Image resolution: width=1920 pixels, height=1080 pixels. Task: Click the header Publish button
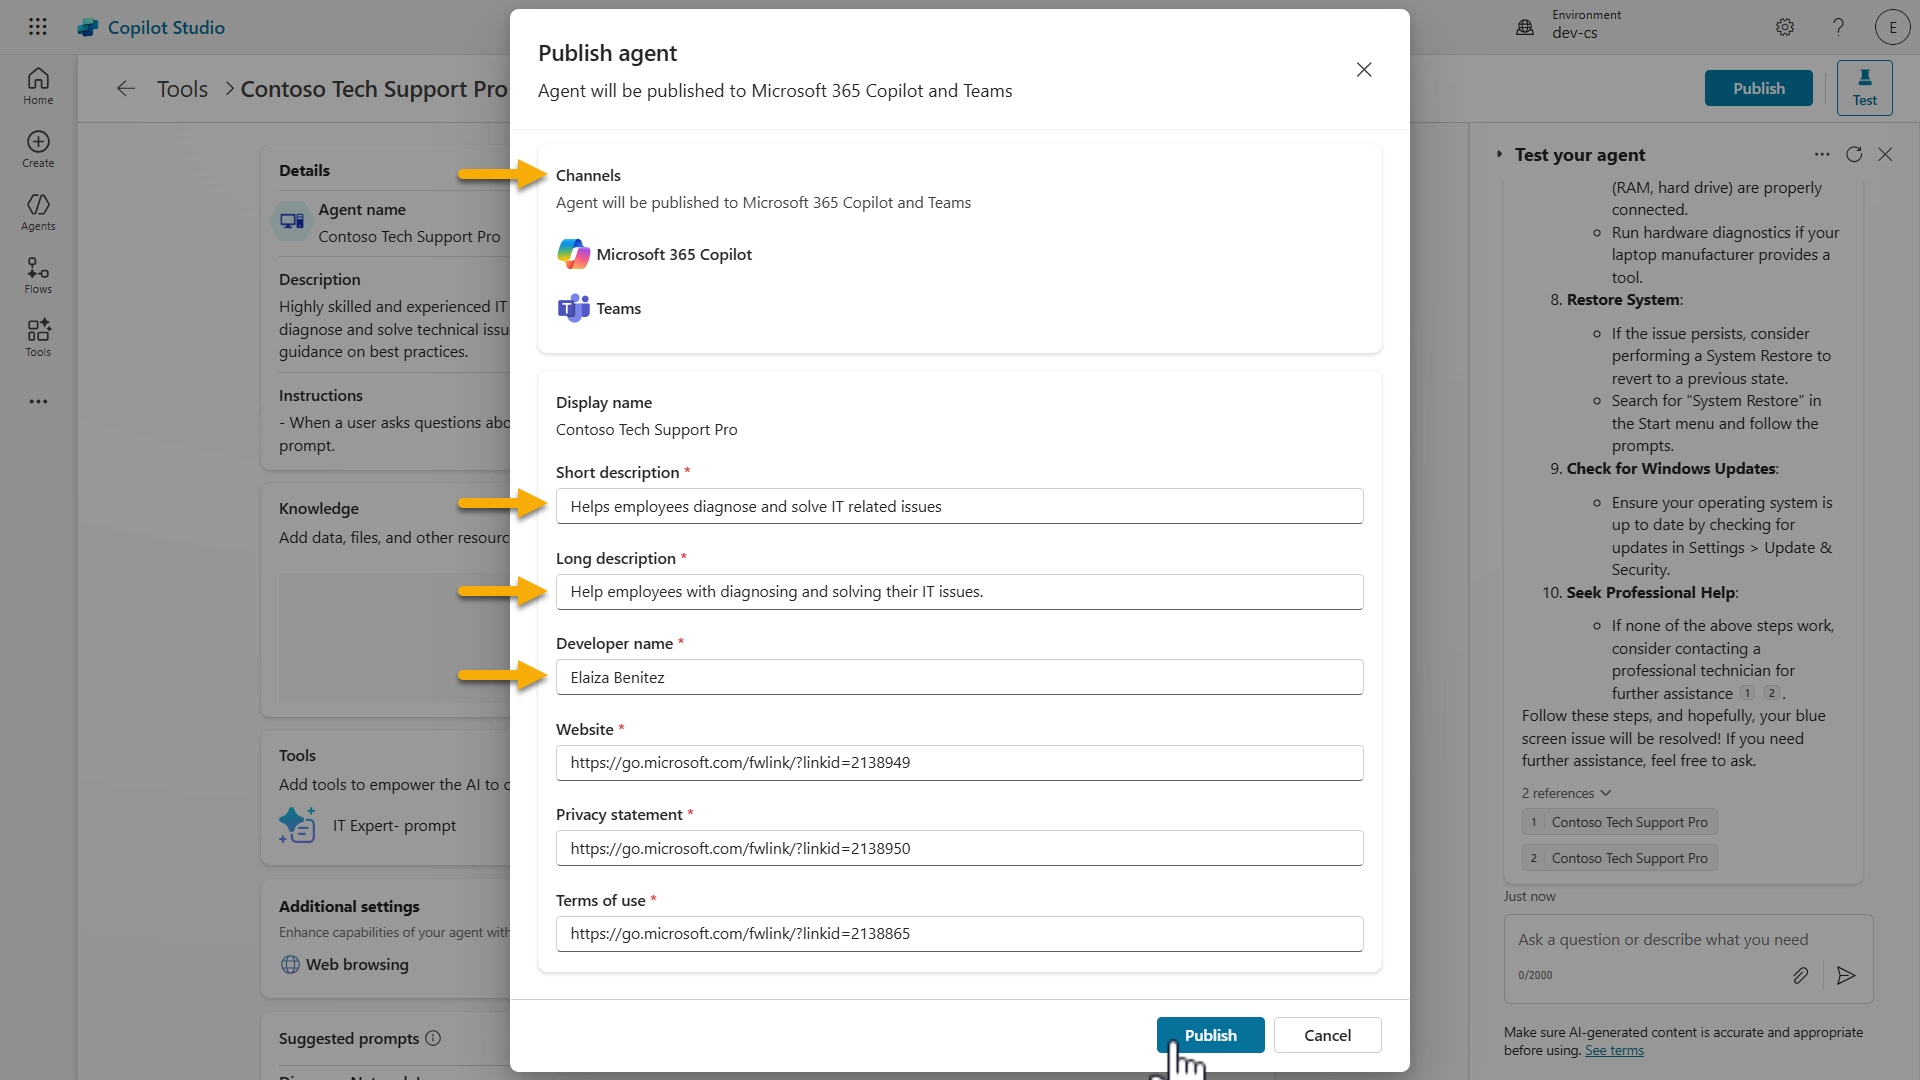[x=1758, y=88]
